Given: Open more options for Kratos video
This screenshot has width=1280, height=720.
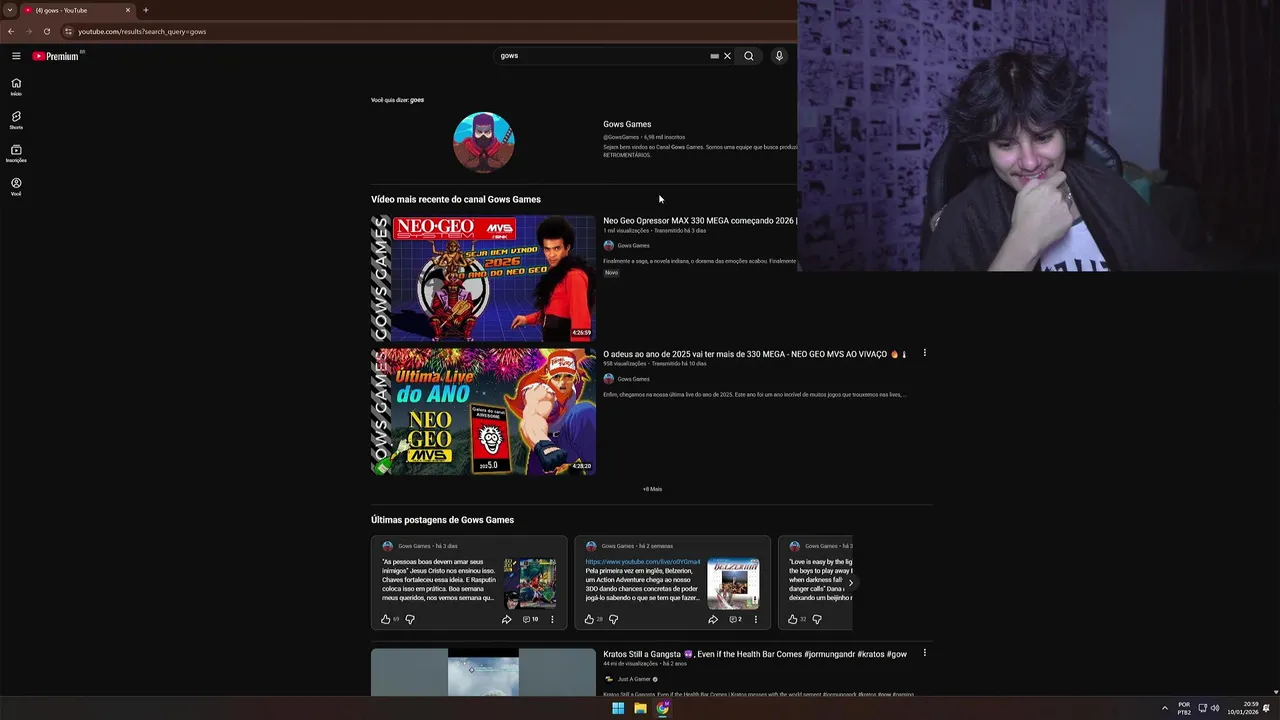Looking at the screenshot, I should coord(924,653).
